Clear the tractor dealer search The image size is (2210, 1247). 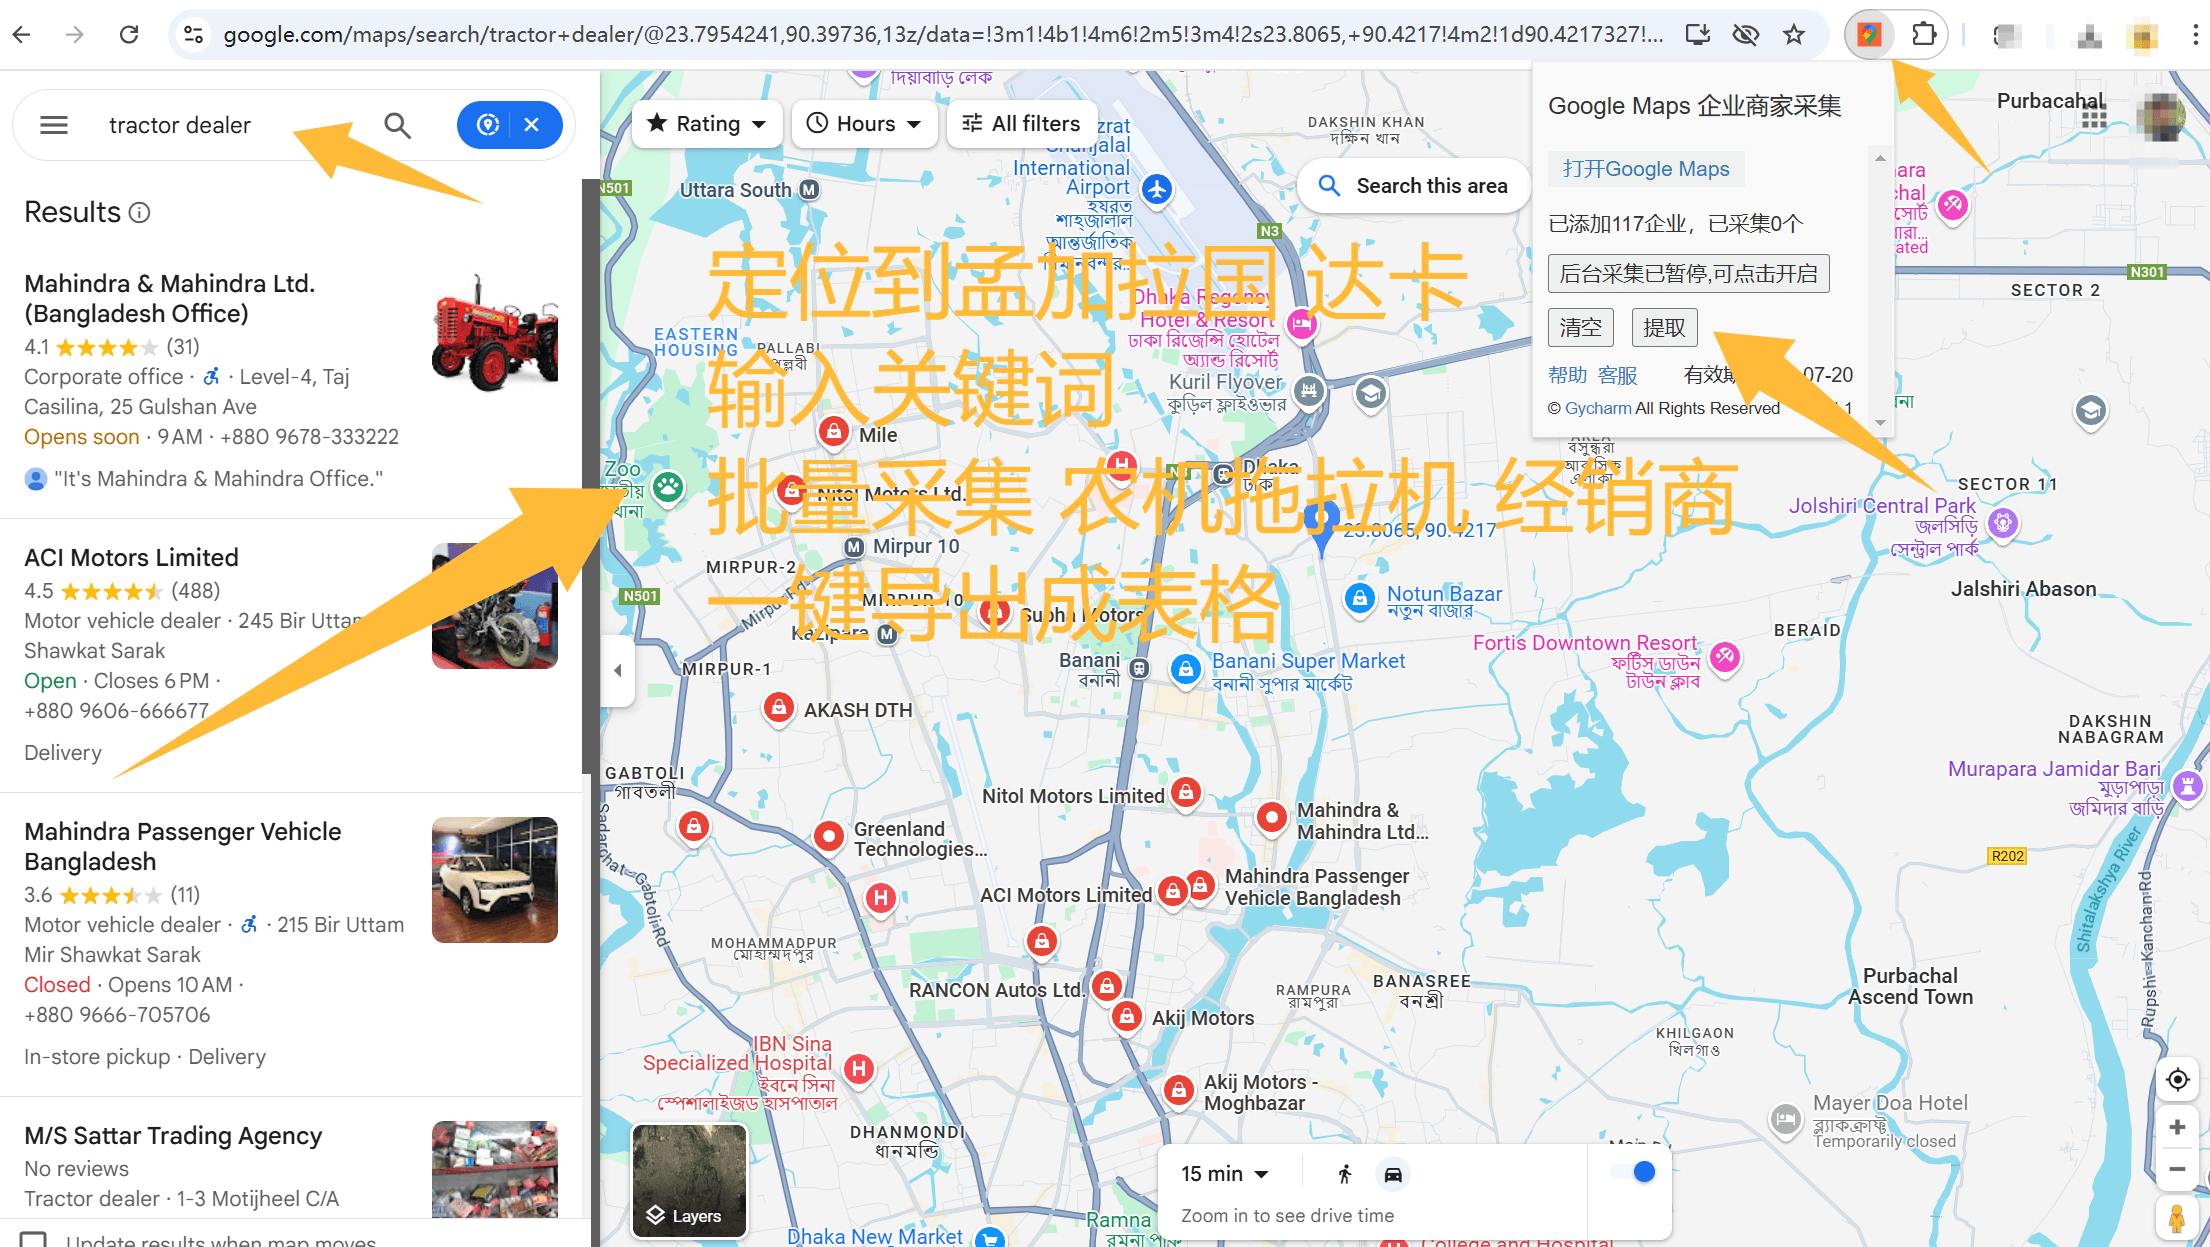click(532, 125)
